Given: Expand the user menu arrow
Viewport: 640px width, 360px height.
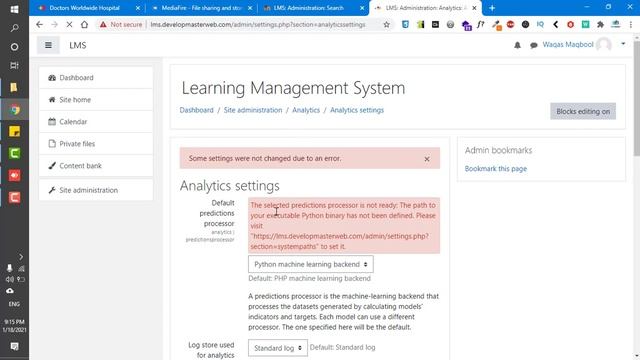Looking at the screenshot, I should coord(623,44).
